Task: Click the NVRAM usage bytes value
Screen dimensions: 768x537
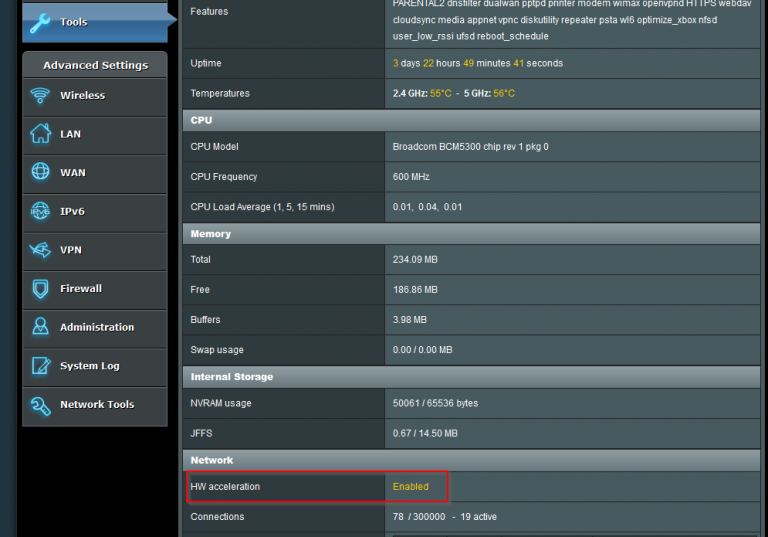Action: (435, 404)
